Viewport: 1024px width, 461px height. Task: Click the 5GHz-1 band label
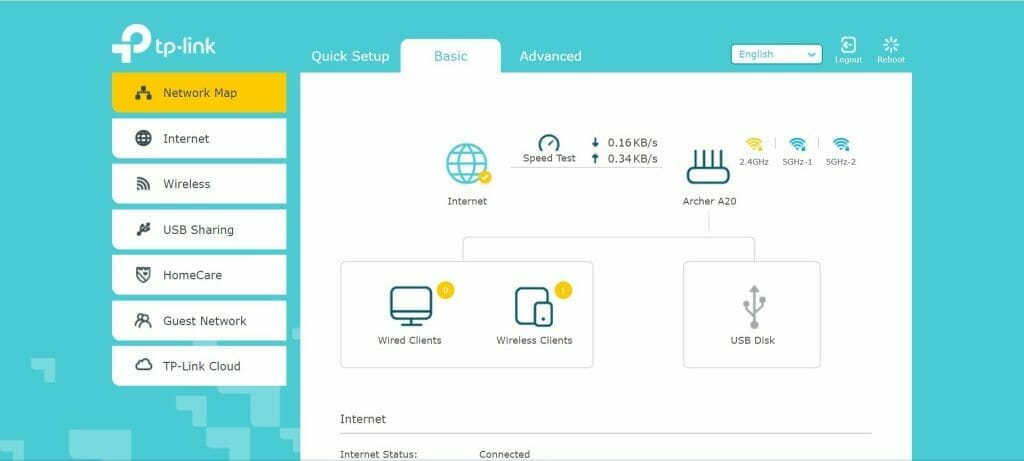tap(797, 162)
